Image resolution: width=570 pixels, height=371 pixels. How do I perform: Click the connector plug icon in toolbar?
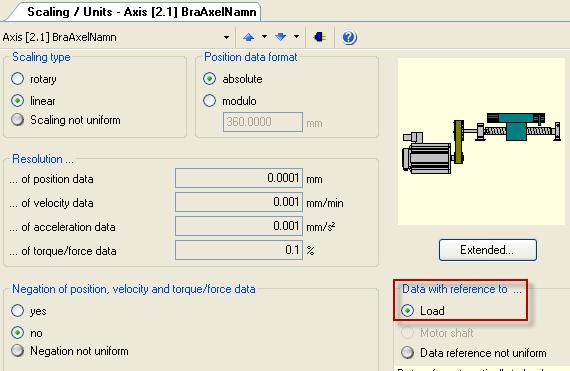point(320,37)
